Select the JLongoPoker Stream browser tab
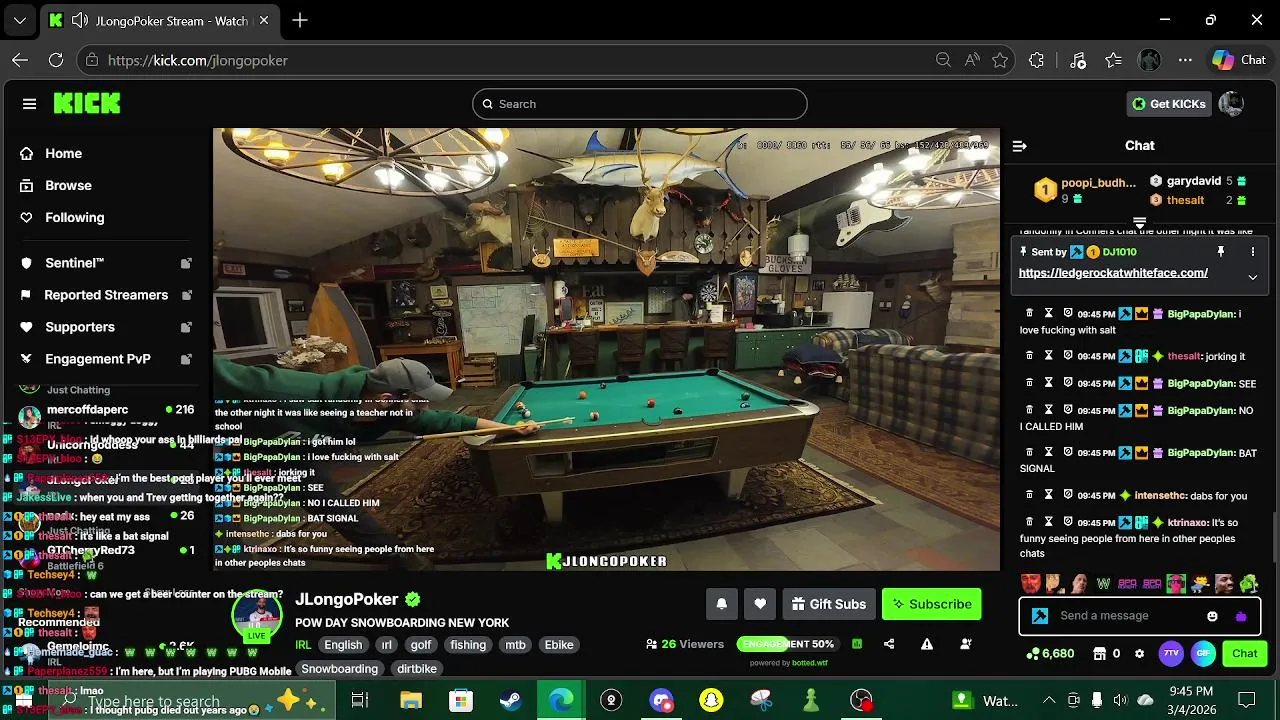This screenshot has height=720, width=1280. (x=160, y=20)
